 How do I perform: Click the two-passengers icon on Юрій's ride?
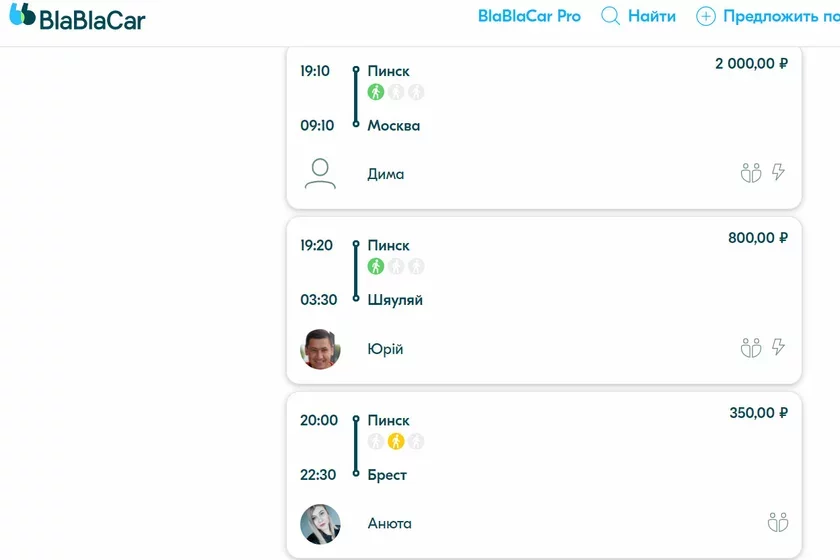coord(751,347)
